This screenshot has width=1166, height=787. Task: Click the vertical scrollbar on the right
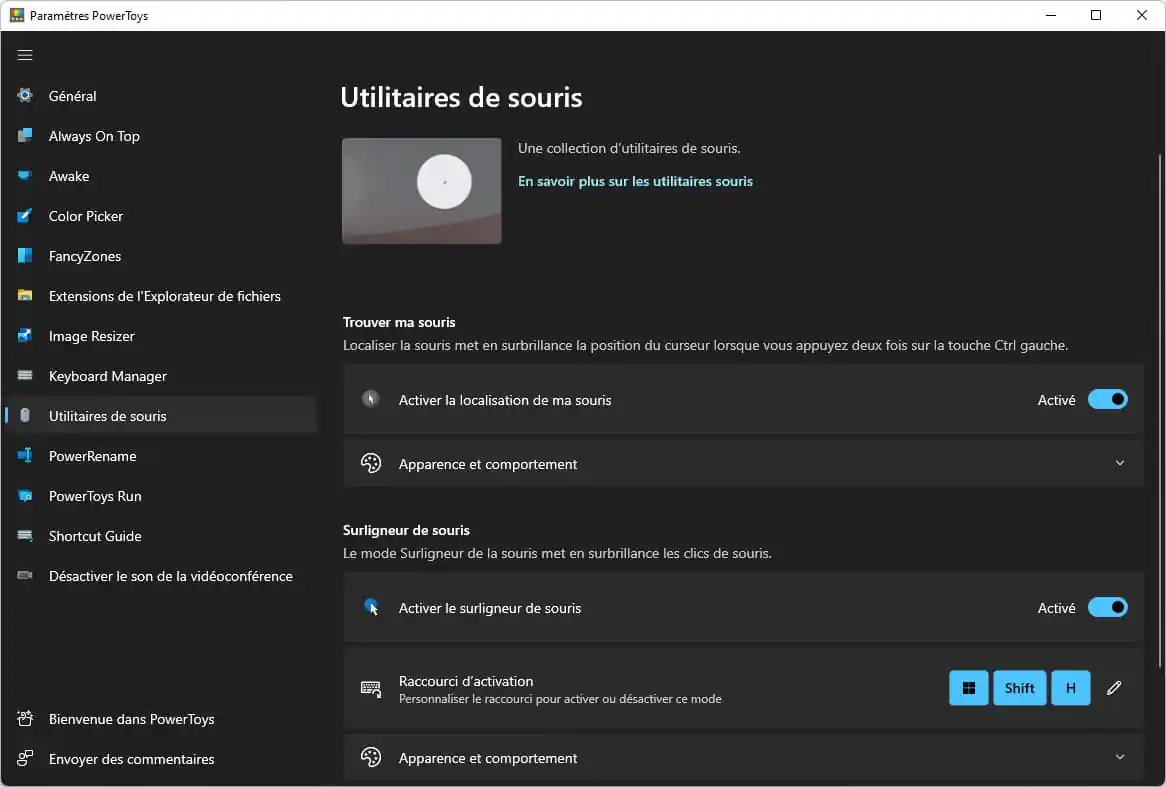(1160, 409)
